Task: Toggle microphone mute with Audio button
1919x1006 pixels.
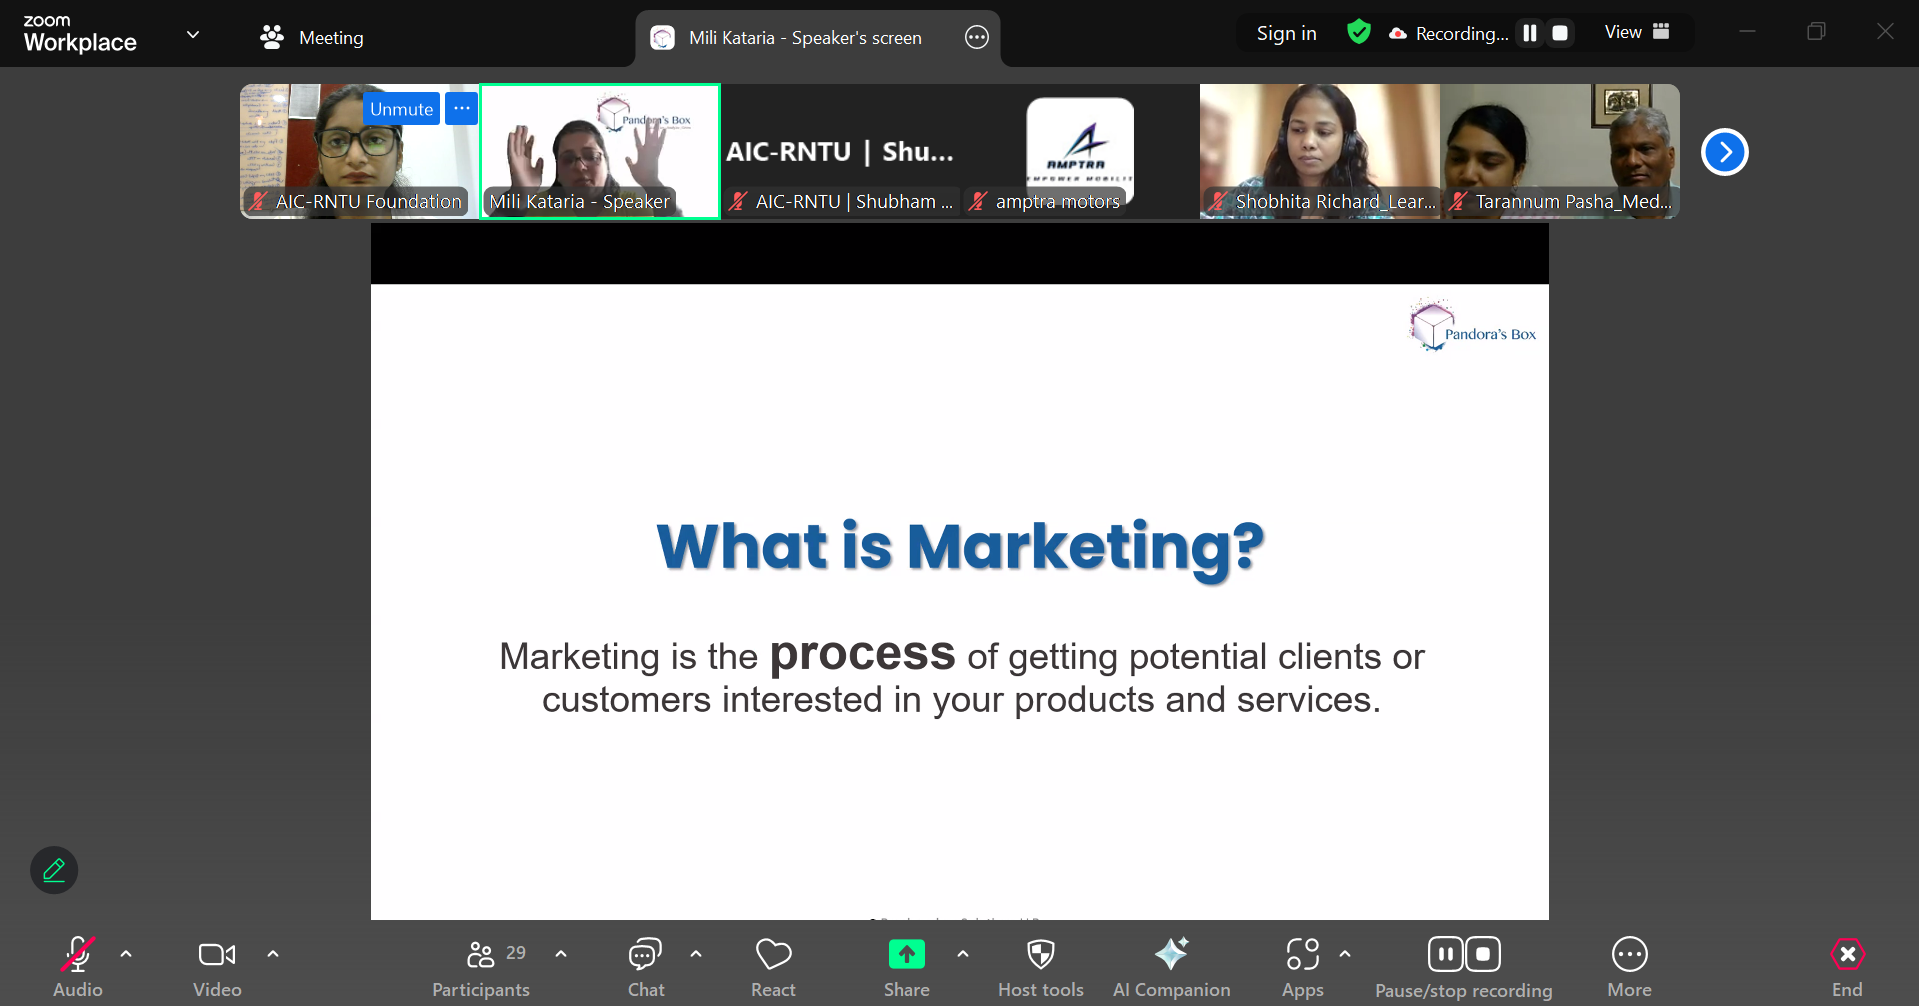Action: [x=78, y=956]
